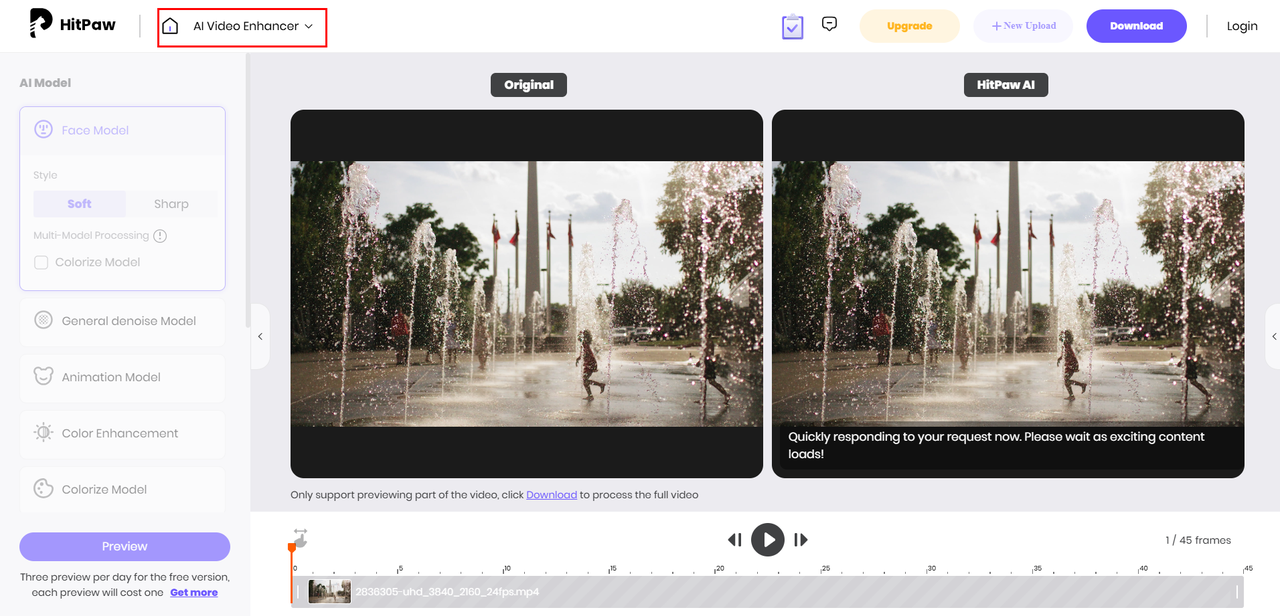The image size is (1280, 616).
Task: Choose the Soft style option
Action: [80, 204]
